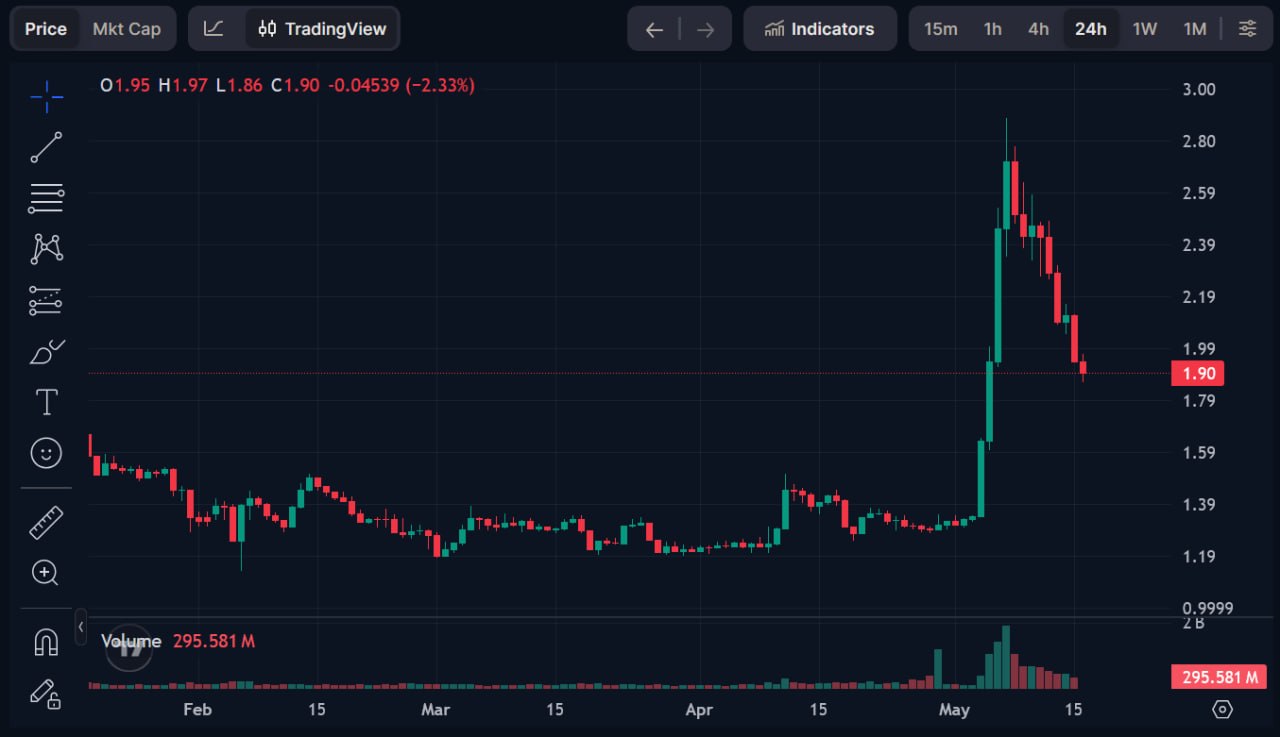
Task: Open the Fibonacci retracement tool
Action: (x=46, y=198)
